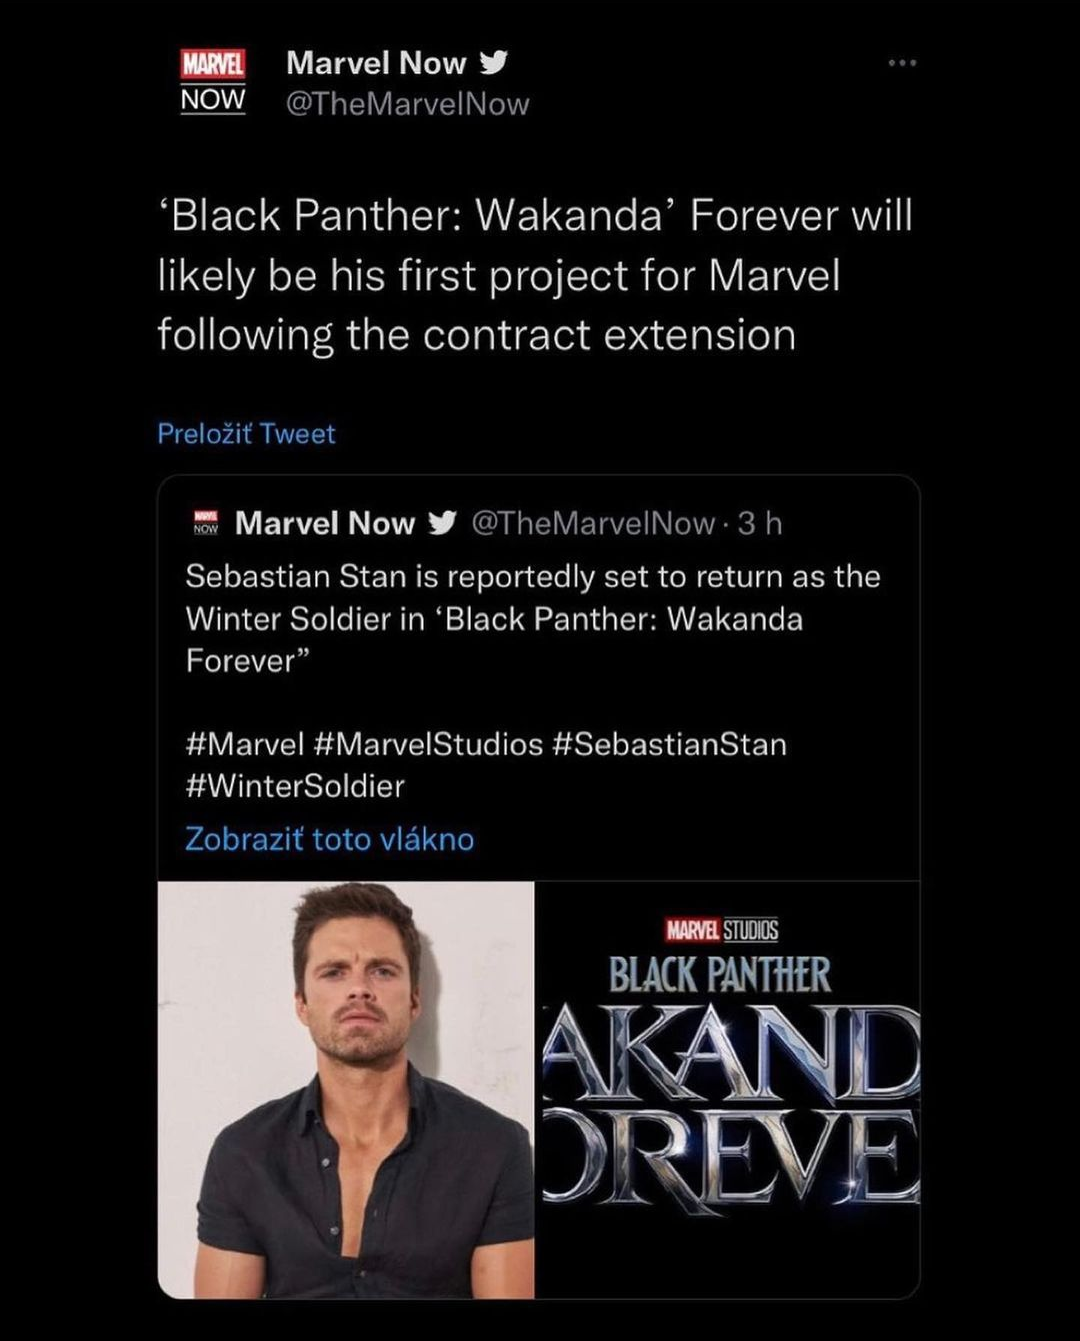Image resolution: width=1080 pixels, height=1341 pixels.
Task: Open the Marvel Now display name at top
Action: 376,62
